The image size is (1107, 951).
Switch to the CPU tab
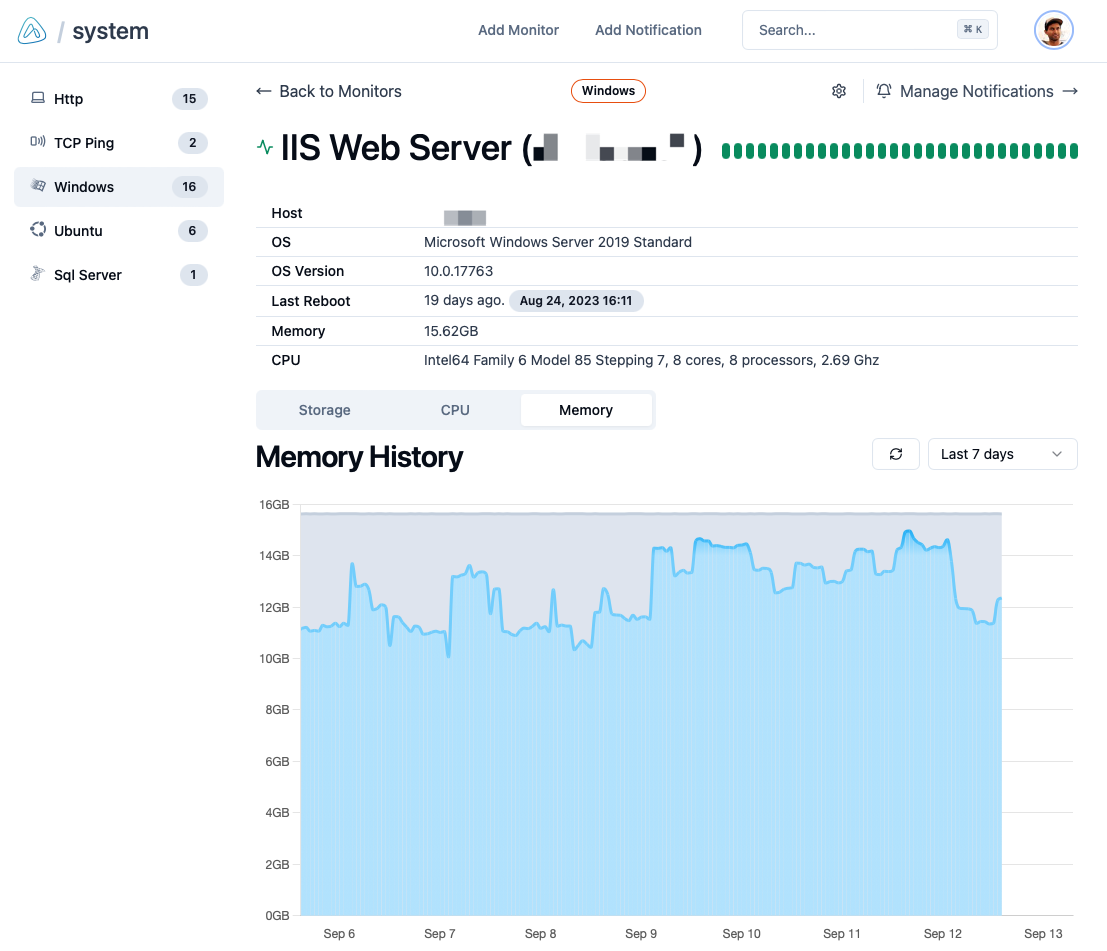click(x=455, y=410)
